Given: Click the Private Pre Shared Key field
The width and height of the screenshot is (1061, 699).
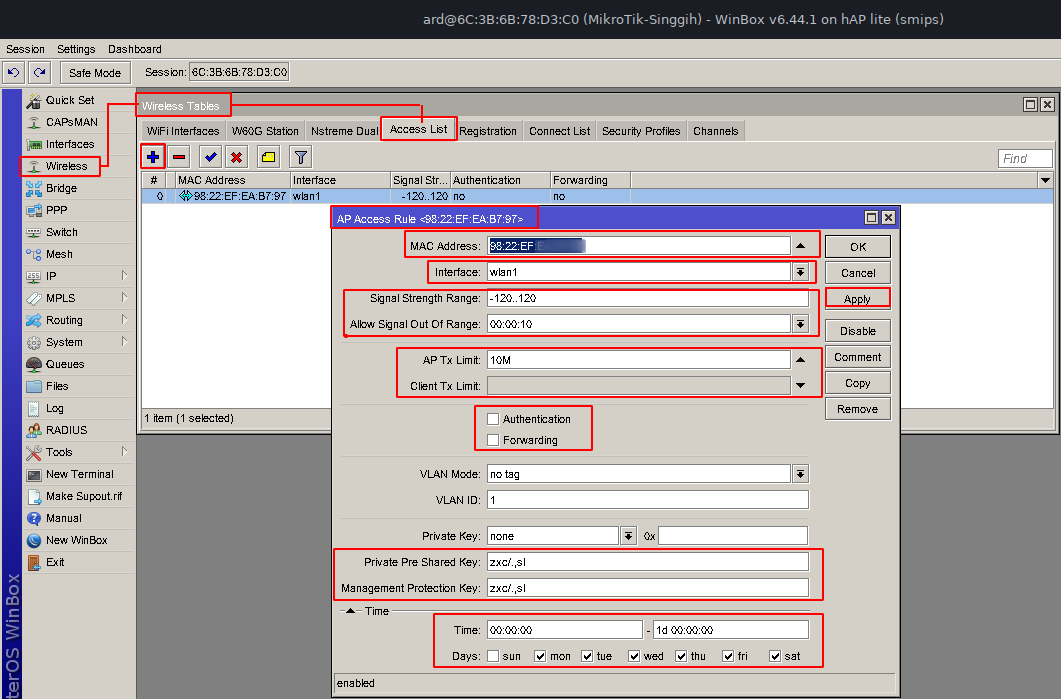Looking at the screenshot, I should pos(648,562).
